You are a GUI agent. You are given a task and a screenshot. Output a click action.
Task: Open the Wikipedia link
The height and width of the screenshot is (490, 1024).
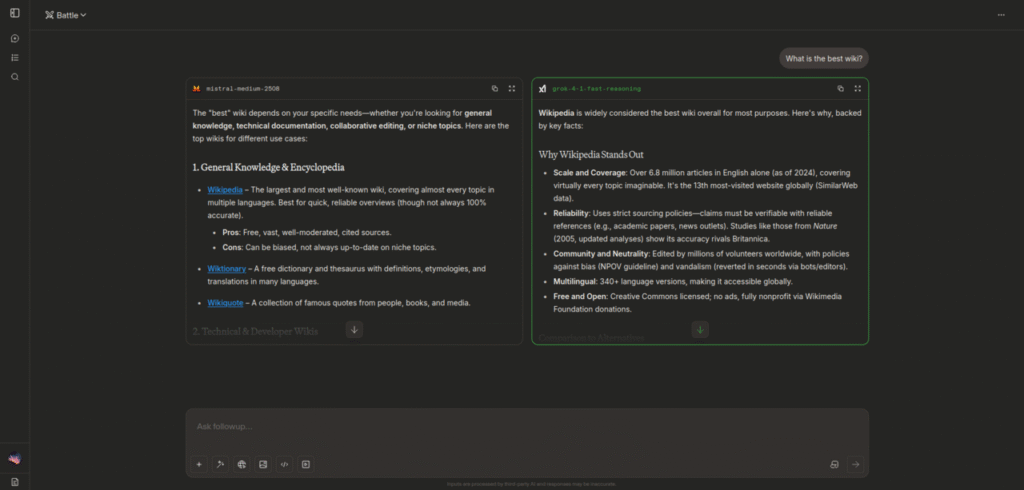[x=225, y=190]
